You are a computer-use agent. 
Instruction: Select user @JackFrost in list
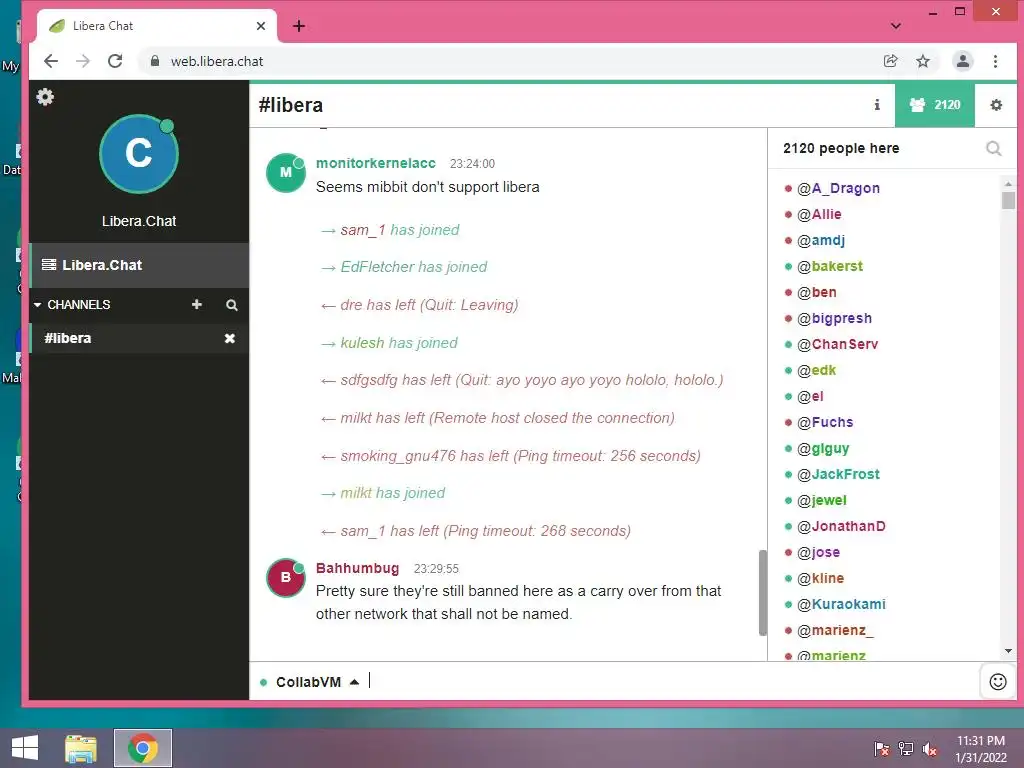point(838,474)
